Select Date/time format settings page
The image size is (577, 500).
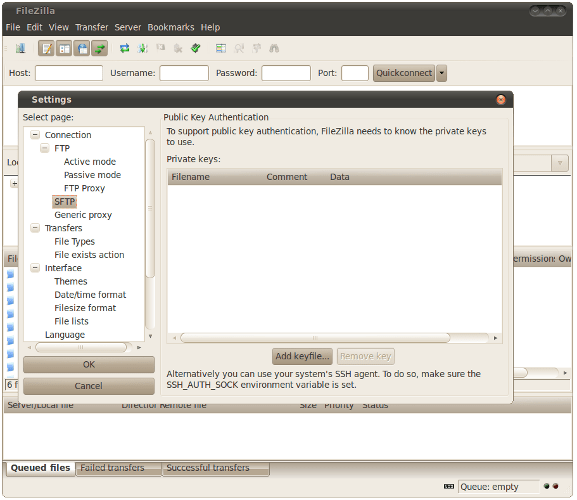90,294
